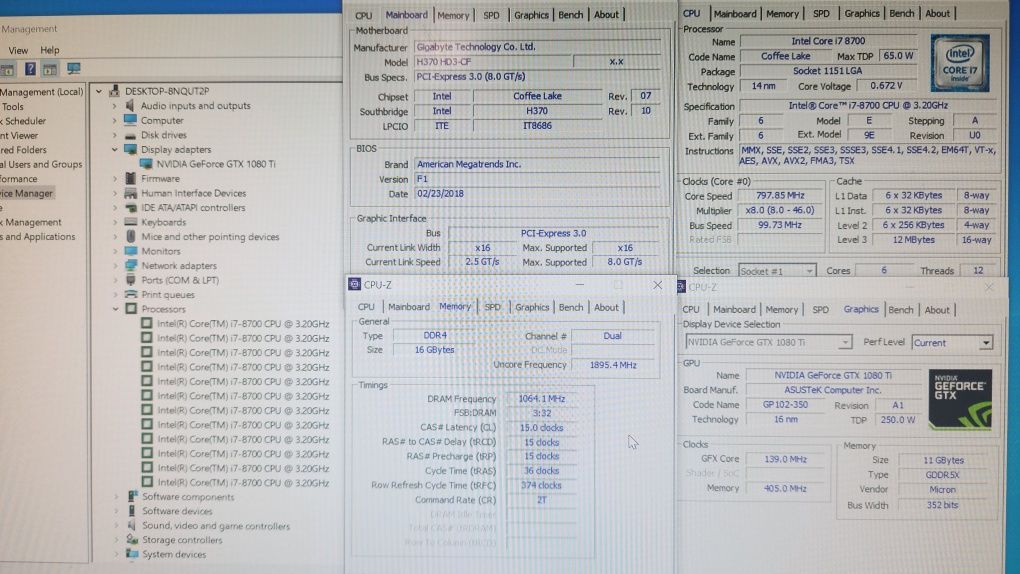Close the CPU-Z Memory window
The image size is (1020, 574).
tap(657, 285)
